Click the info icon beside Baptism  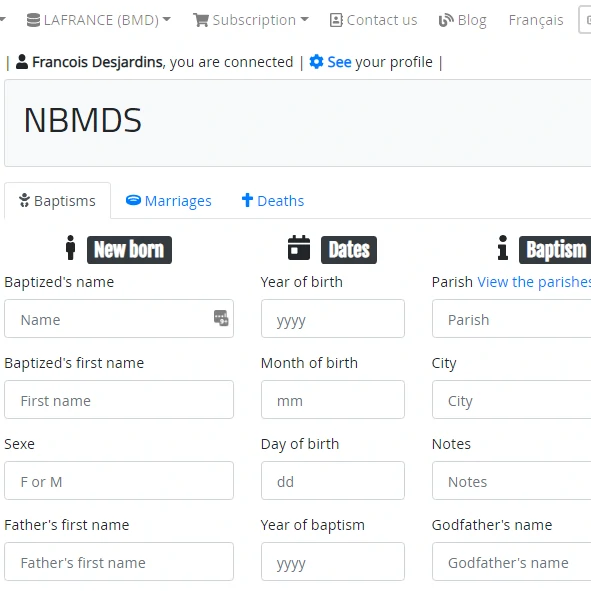pyautogui.click(x=503, y=248)
